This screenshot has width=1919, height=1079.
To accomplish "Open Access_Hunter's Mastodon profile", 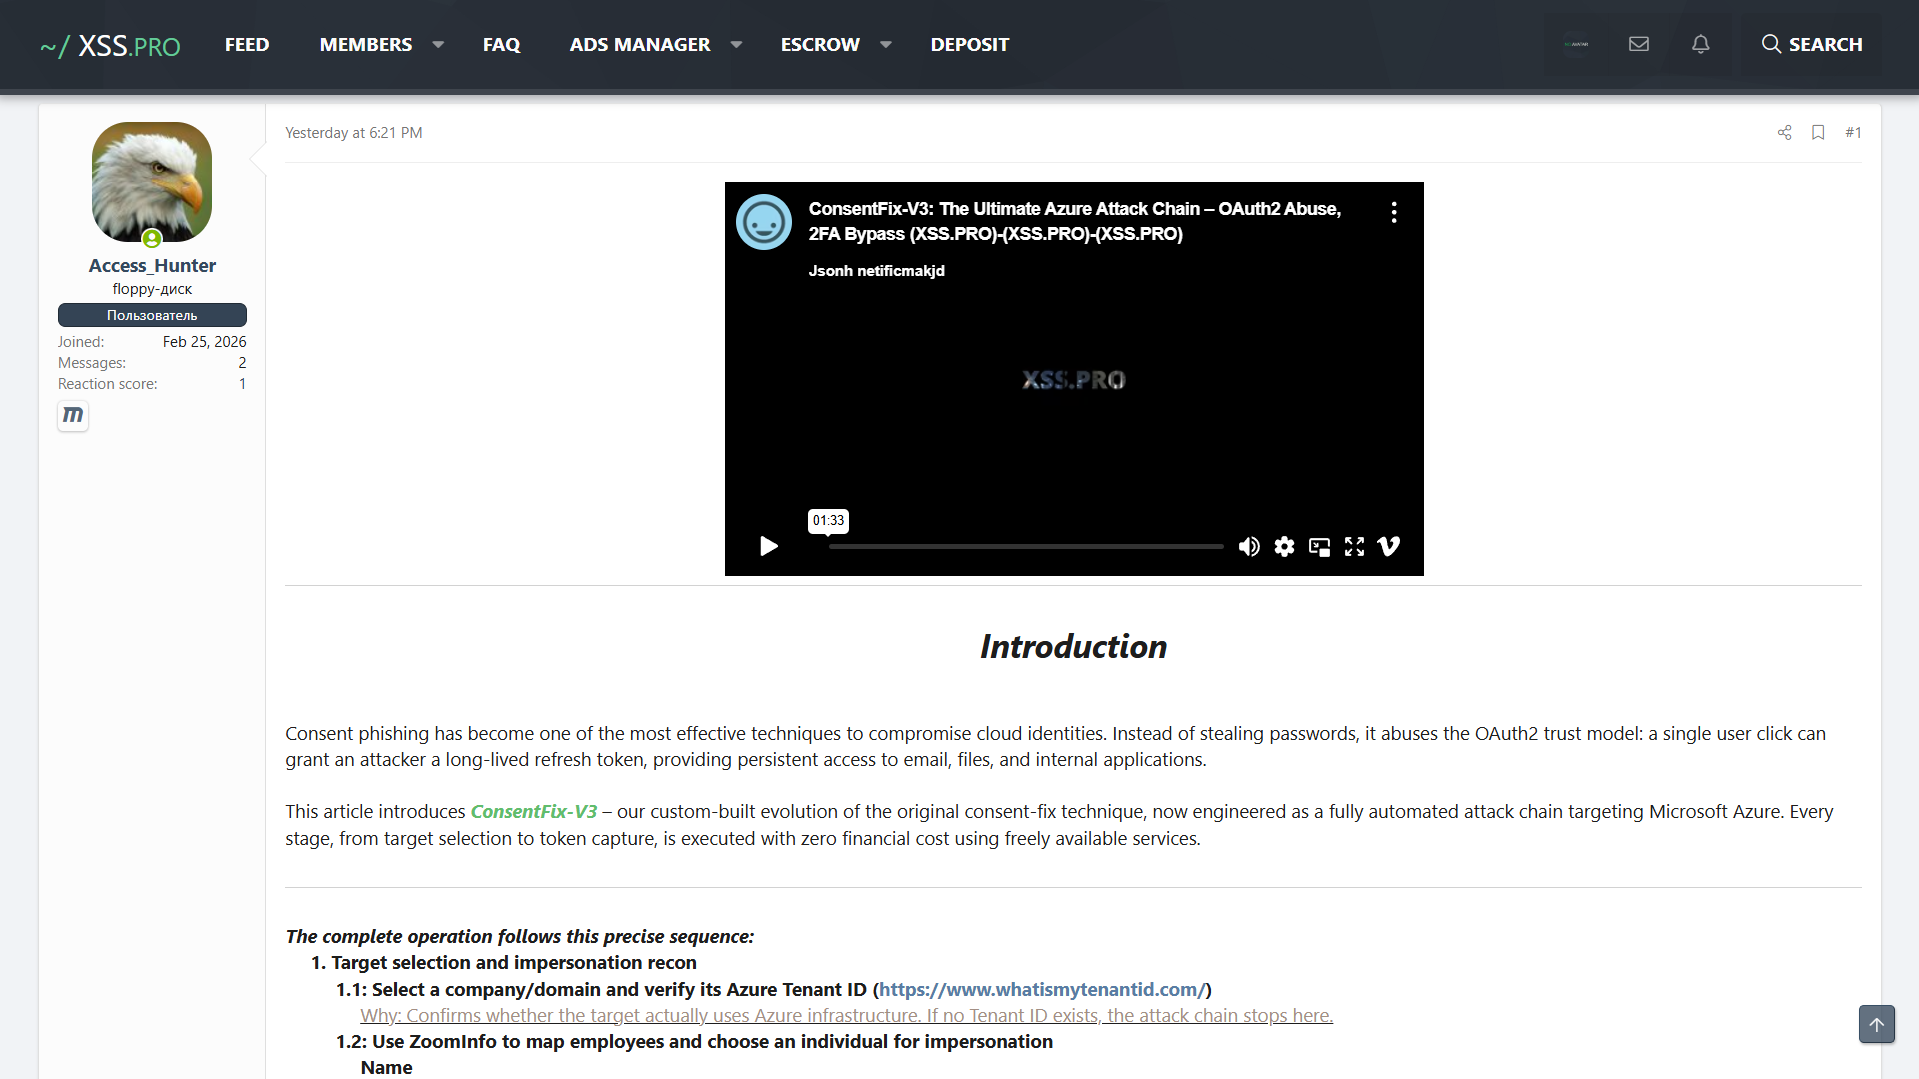I will pyautogui.click(x=72, y=416).
